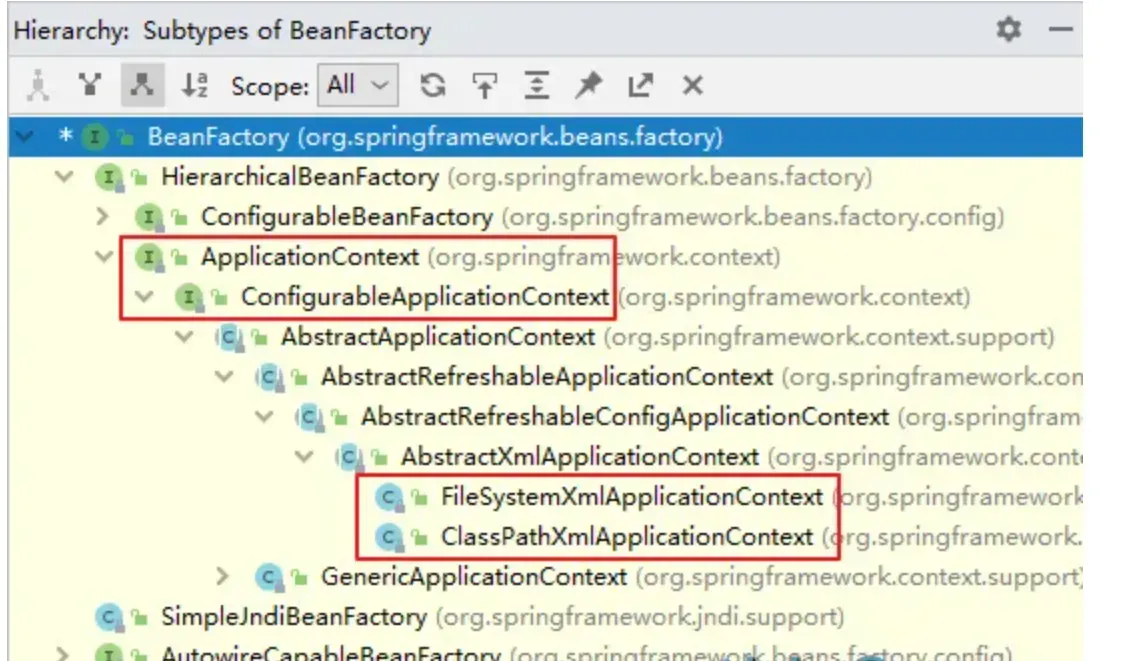Select the SimpleJndiBeanFactory class
Image resolution: width=1138 pixels, height=661 pixels.
pyautogui.click(x=294, y=617)
